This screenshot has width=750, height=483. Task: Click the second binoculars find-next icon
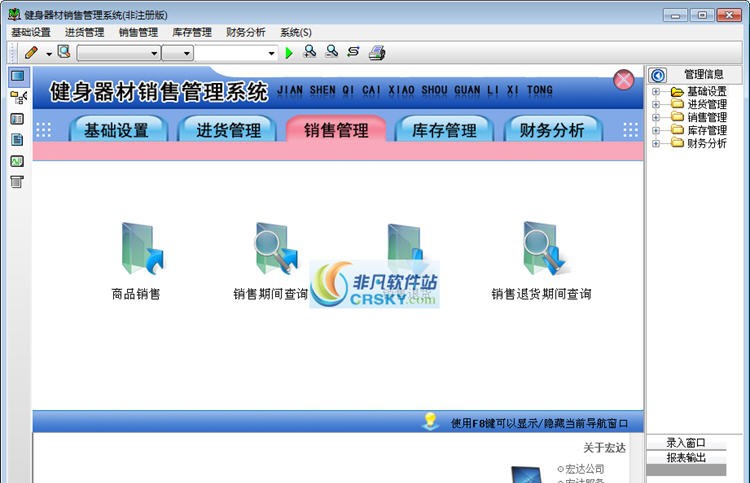(331, 52)
